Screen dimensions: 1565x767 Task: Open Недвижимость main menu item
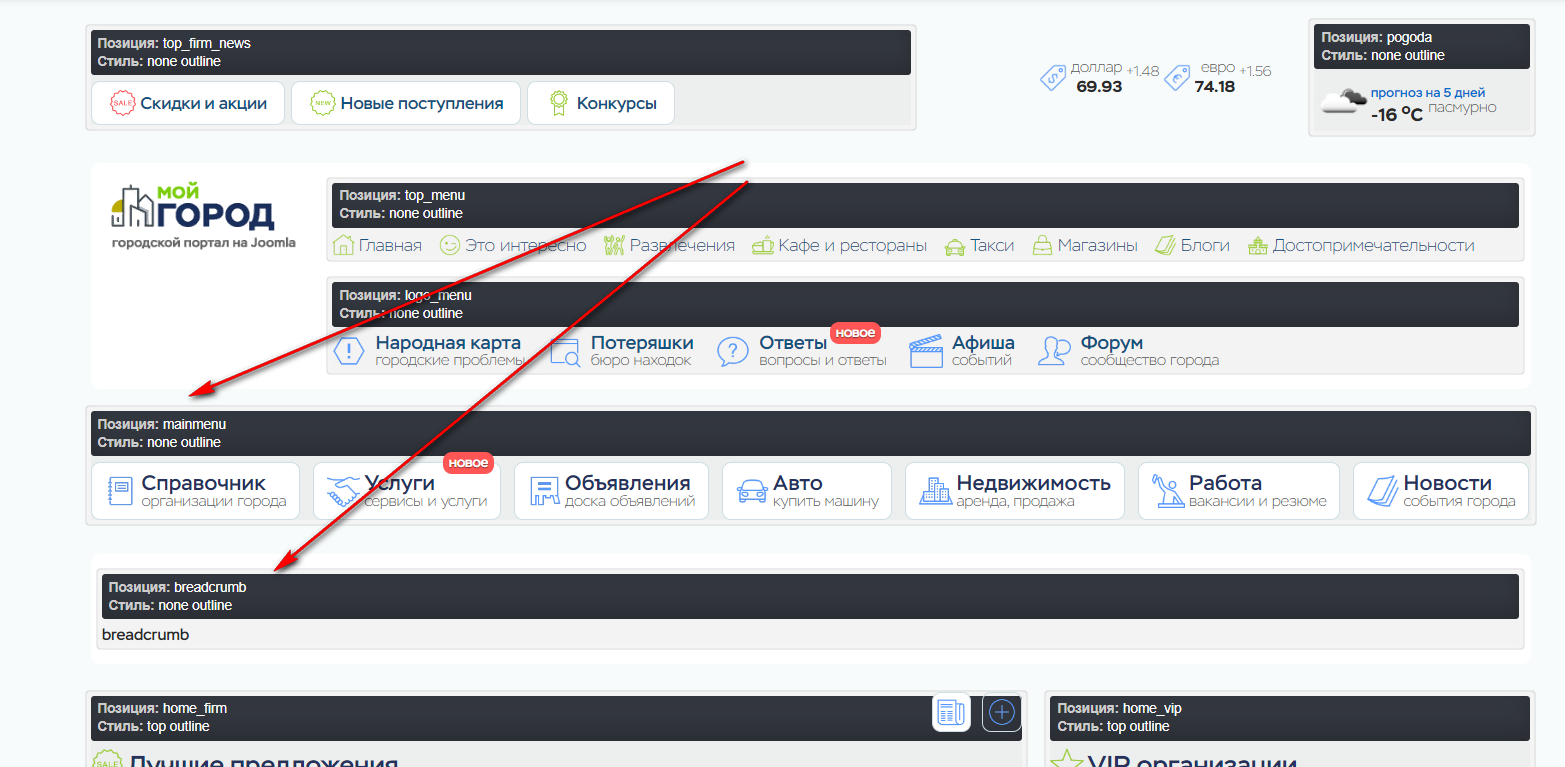pos(1015,491)
